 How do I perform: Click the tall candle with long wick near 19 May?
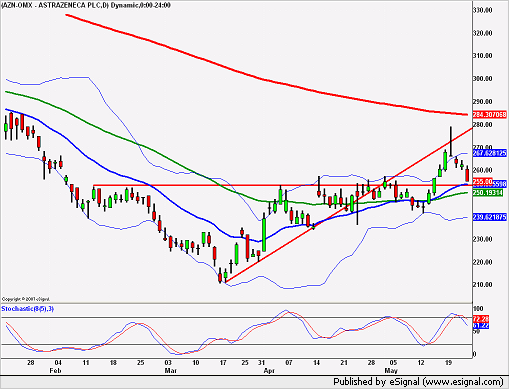pos(451,142)
